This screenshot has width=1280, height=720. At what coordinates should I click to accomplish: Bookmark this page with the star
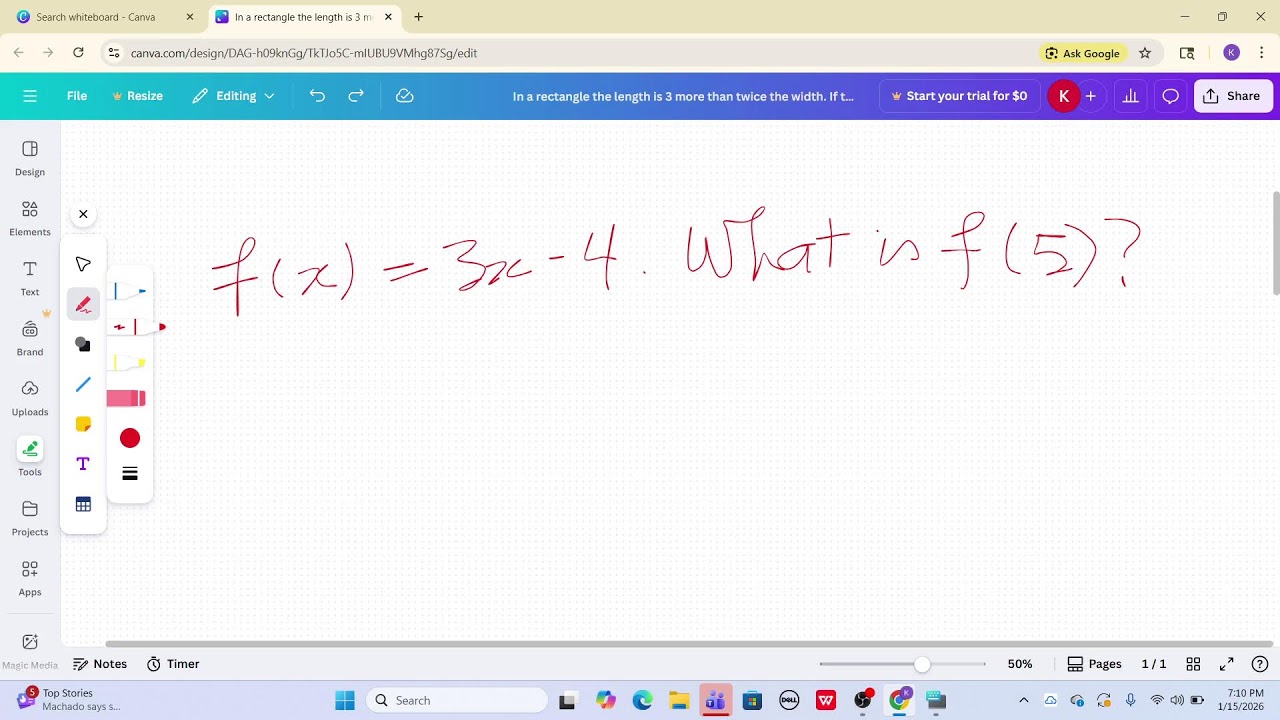(x=1145, y=53)
